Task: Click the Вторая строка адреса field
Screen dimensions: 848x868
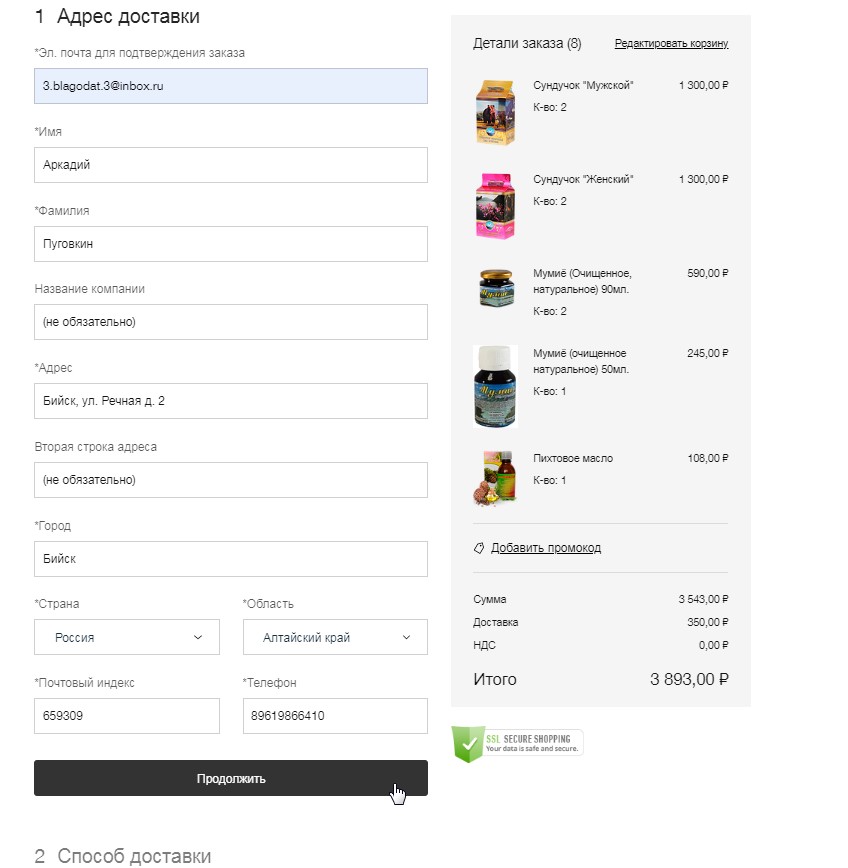Action: pyautogui.click(x=230, y=480)
